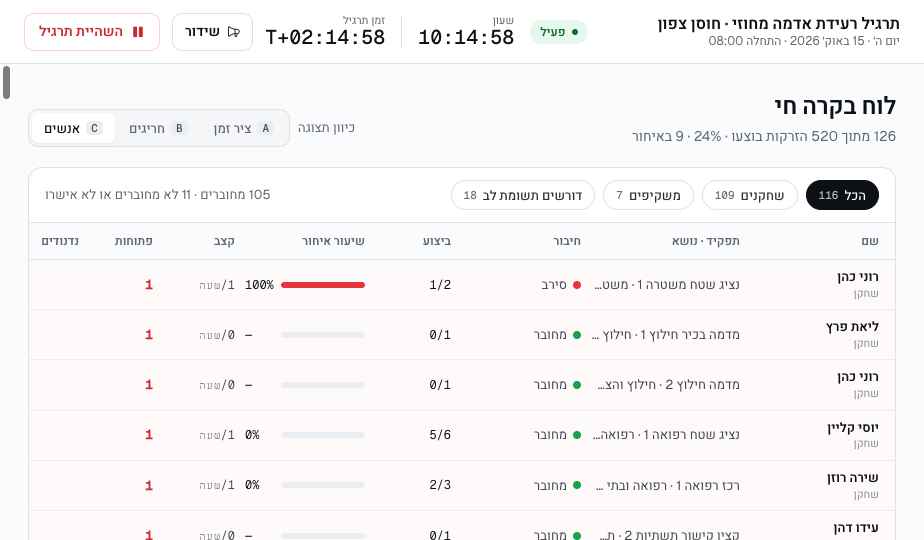924x540 pixels.
Task: Filter the list by הכל 116
Action: tap(842, 195)
